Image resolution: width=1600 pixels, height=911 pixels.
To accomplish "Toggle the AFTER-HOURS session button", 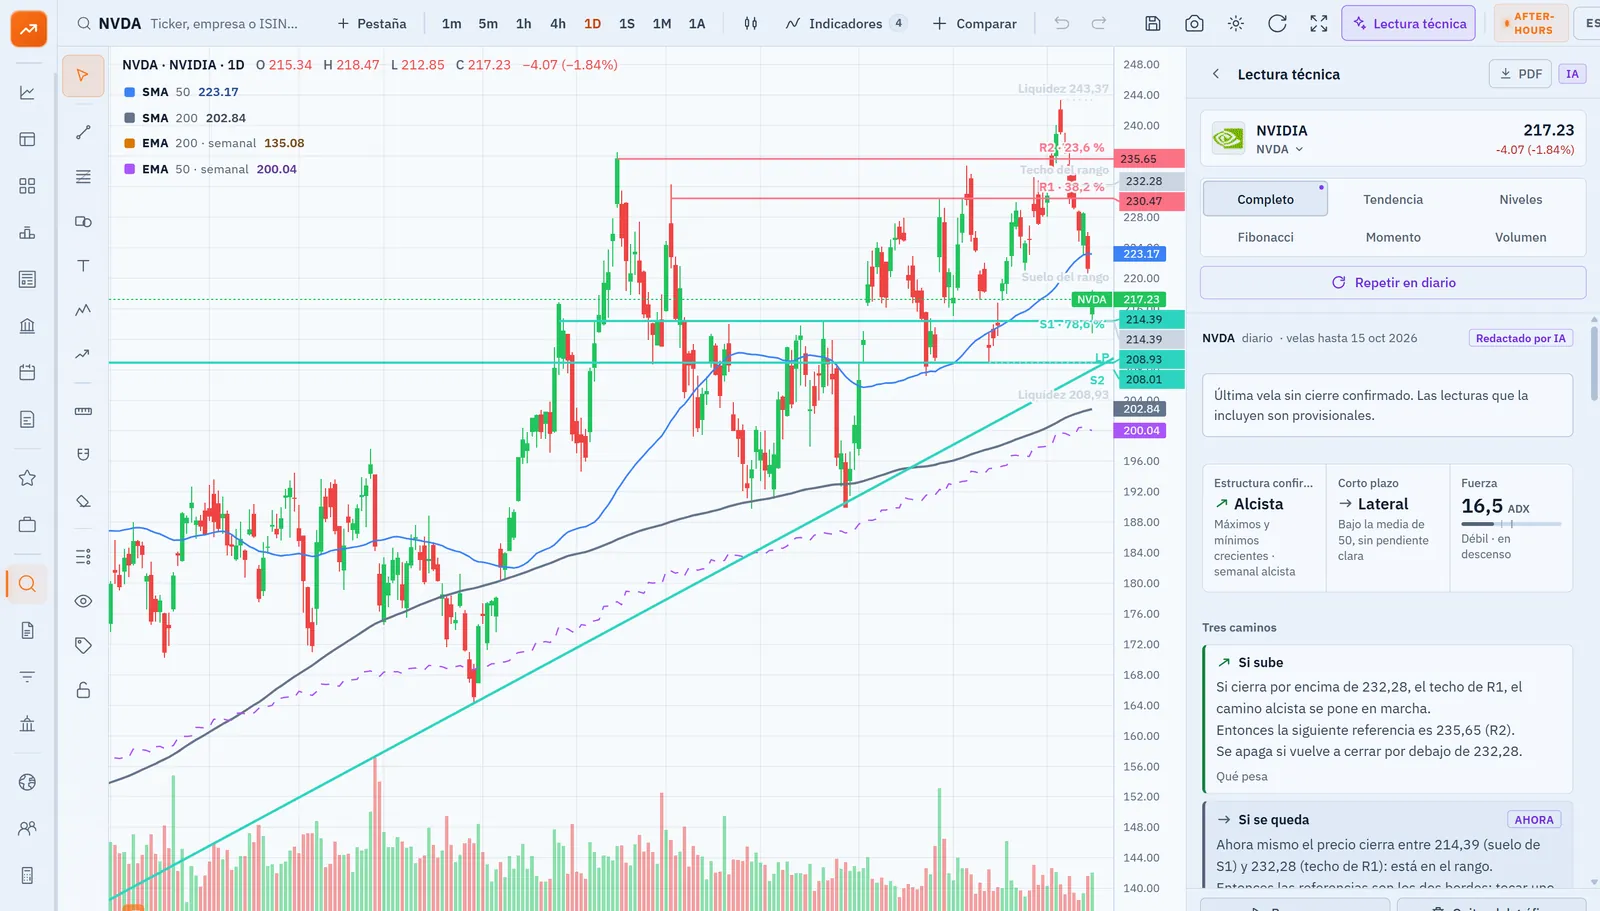I will [x=1531, y=23].
